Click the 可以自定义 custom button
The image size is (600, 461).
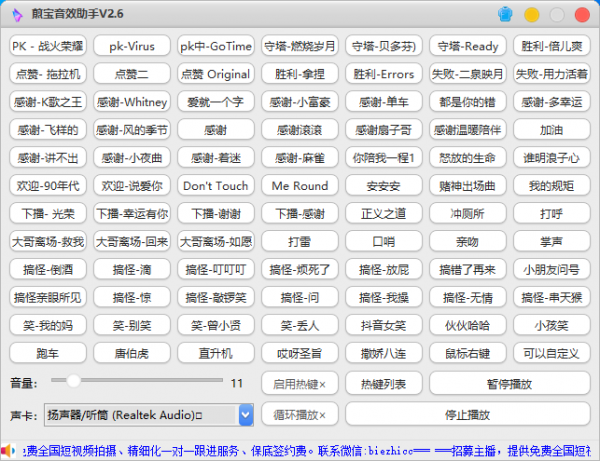(552, 353)
